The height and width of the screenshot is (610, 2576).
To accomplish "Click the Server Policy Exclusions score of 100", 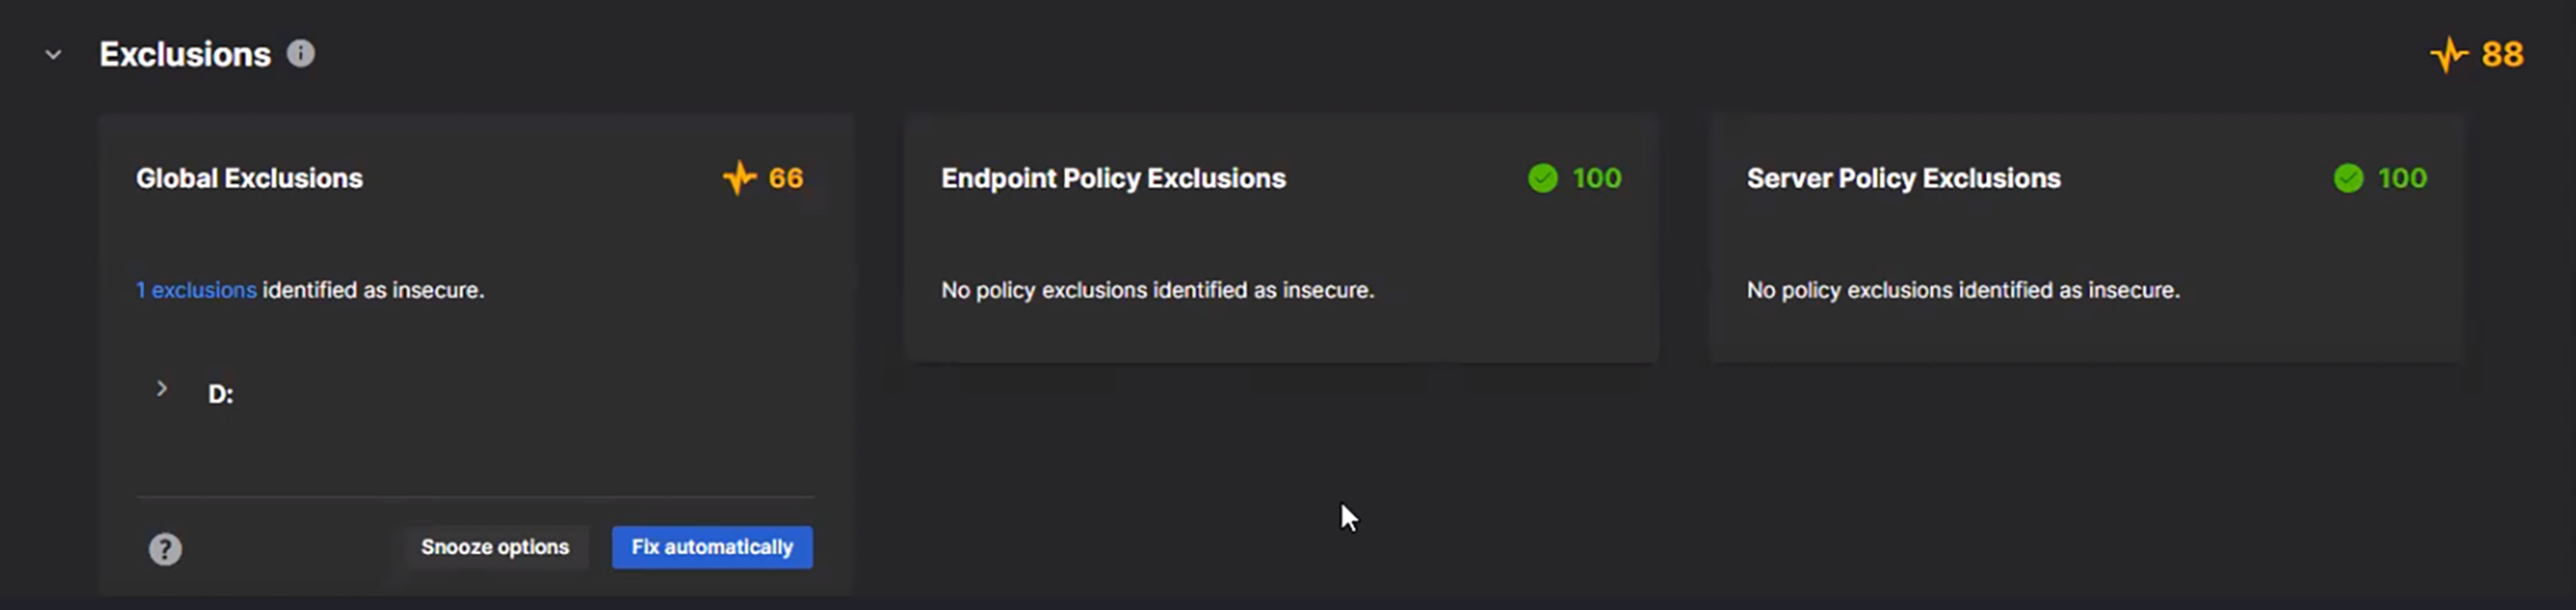I will click(2403, 178).
